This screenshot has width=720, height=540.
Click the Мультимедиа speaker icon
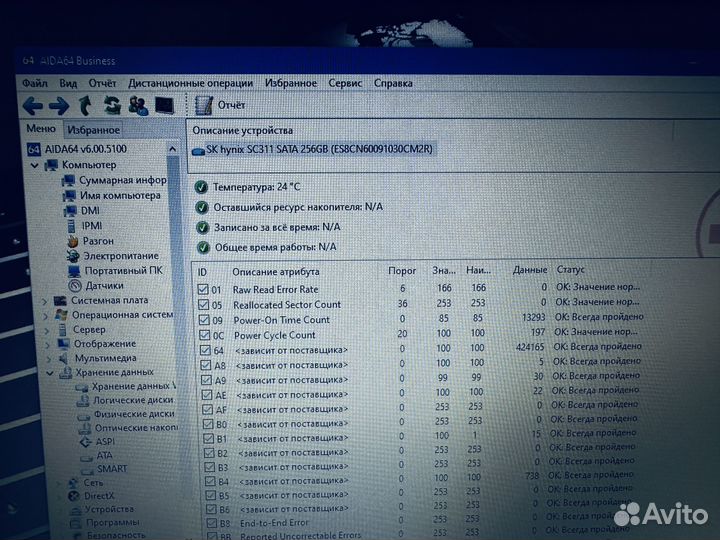[x=64, y=358]
